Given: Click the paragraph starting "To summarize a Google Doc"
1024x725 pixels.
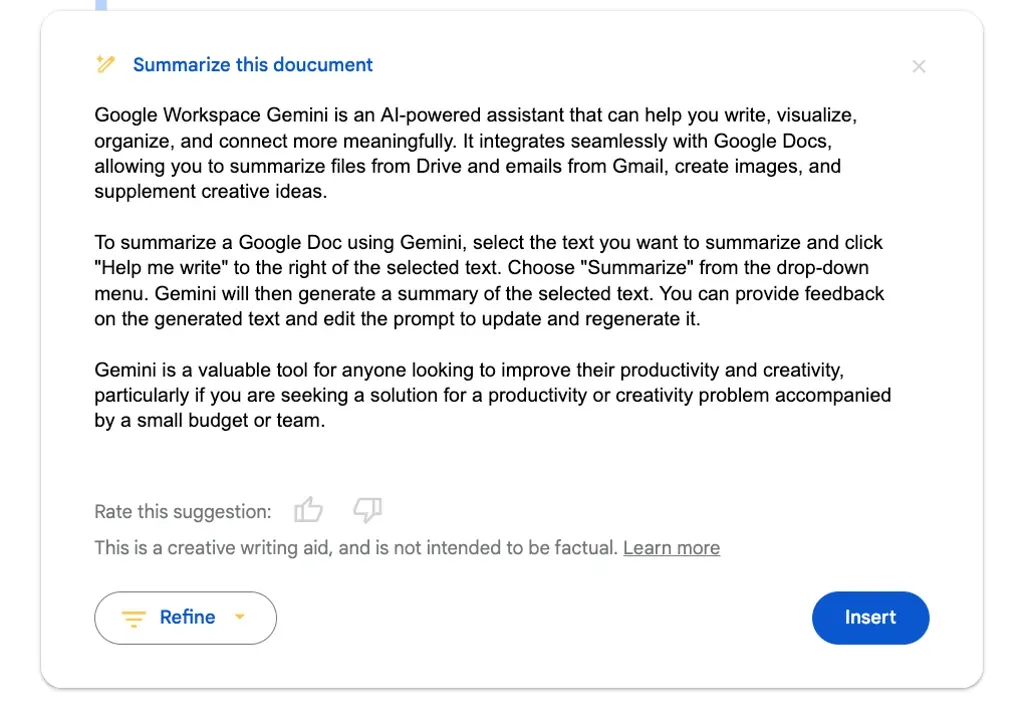Looking at the screenshot, I should [489, 281].
